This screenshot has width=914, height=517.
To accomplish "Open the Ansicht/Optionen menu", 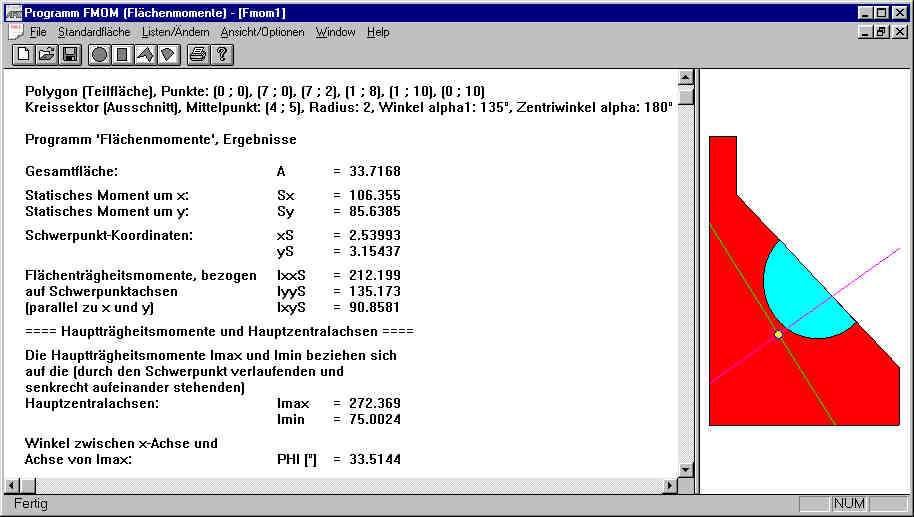I will 262,32.
